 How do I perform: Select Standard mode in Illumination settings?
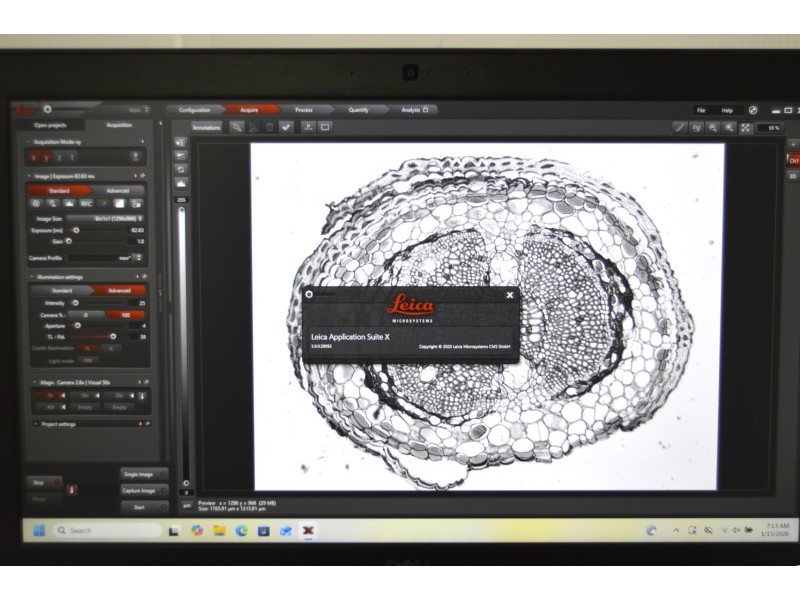[x=62, y=290]
